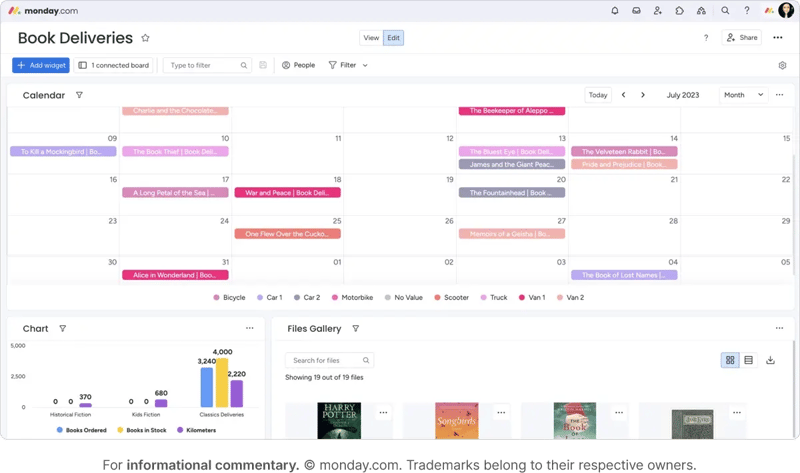The image size is (800, 473).
Task: Open the notifications bell
Action: point(615,10)
